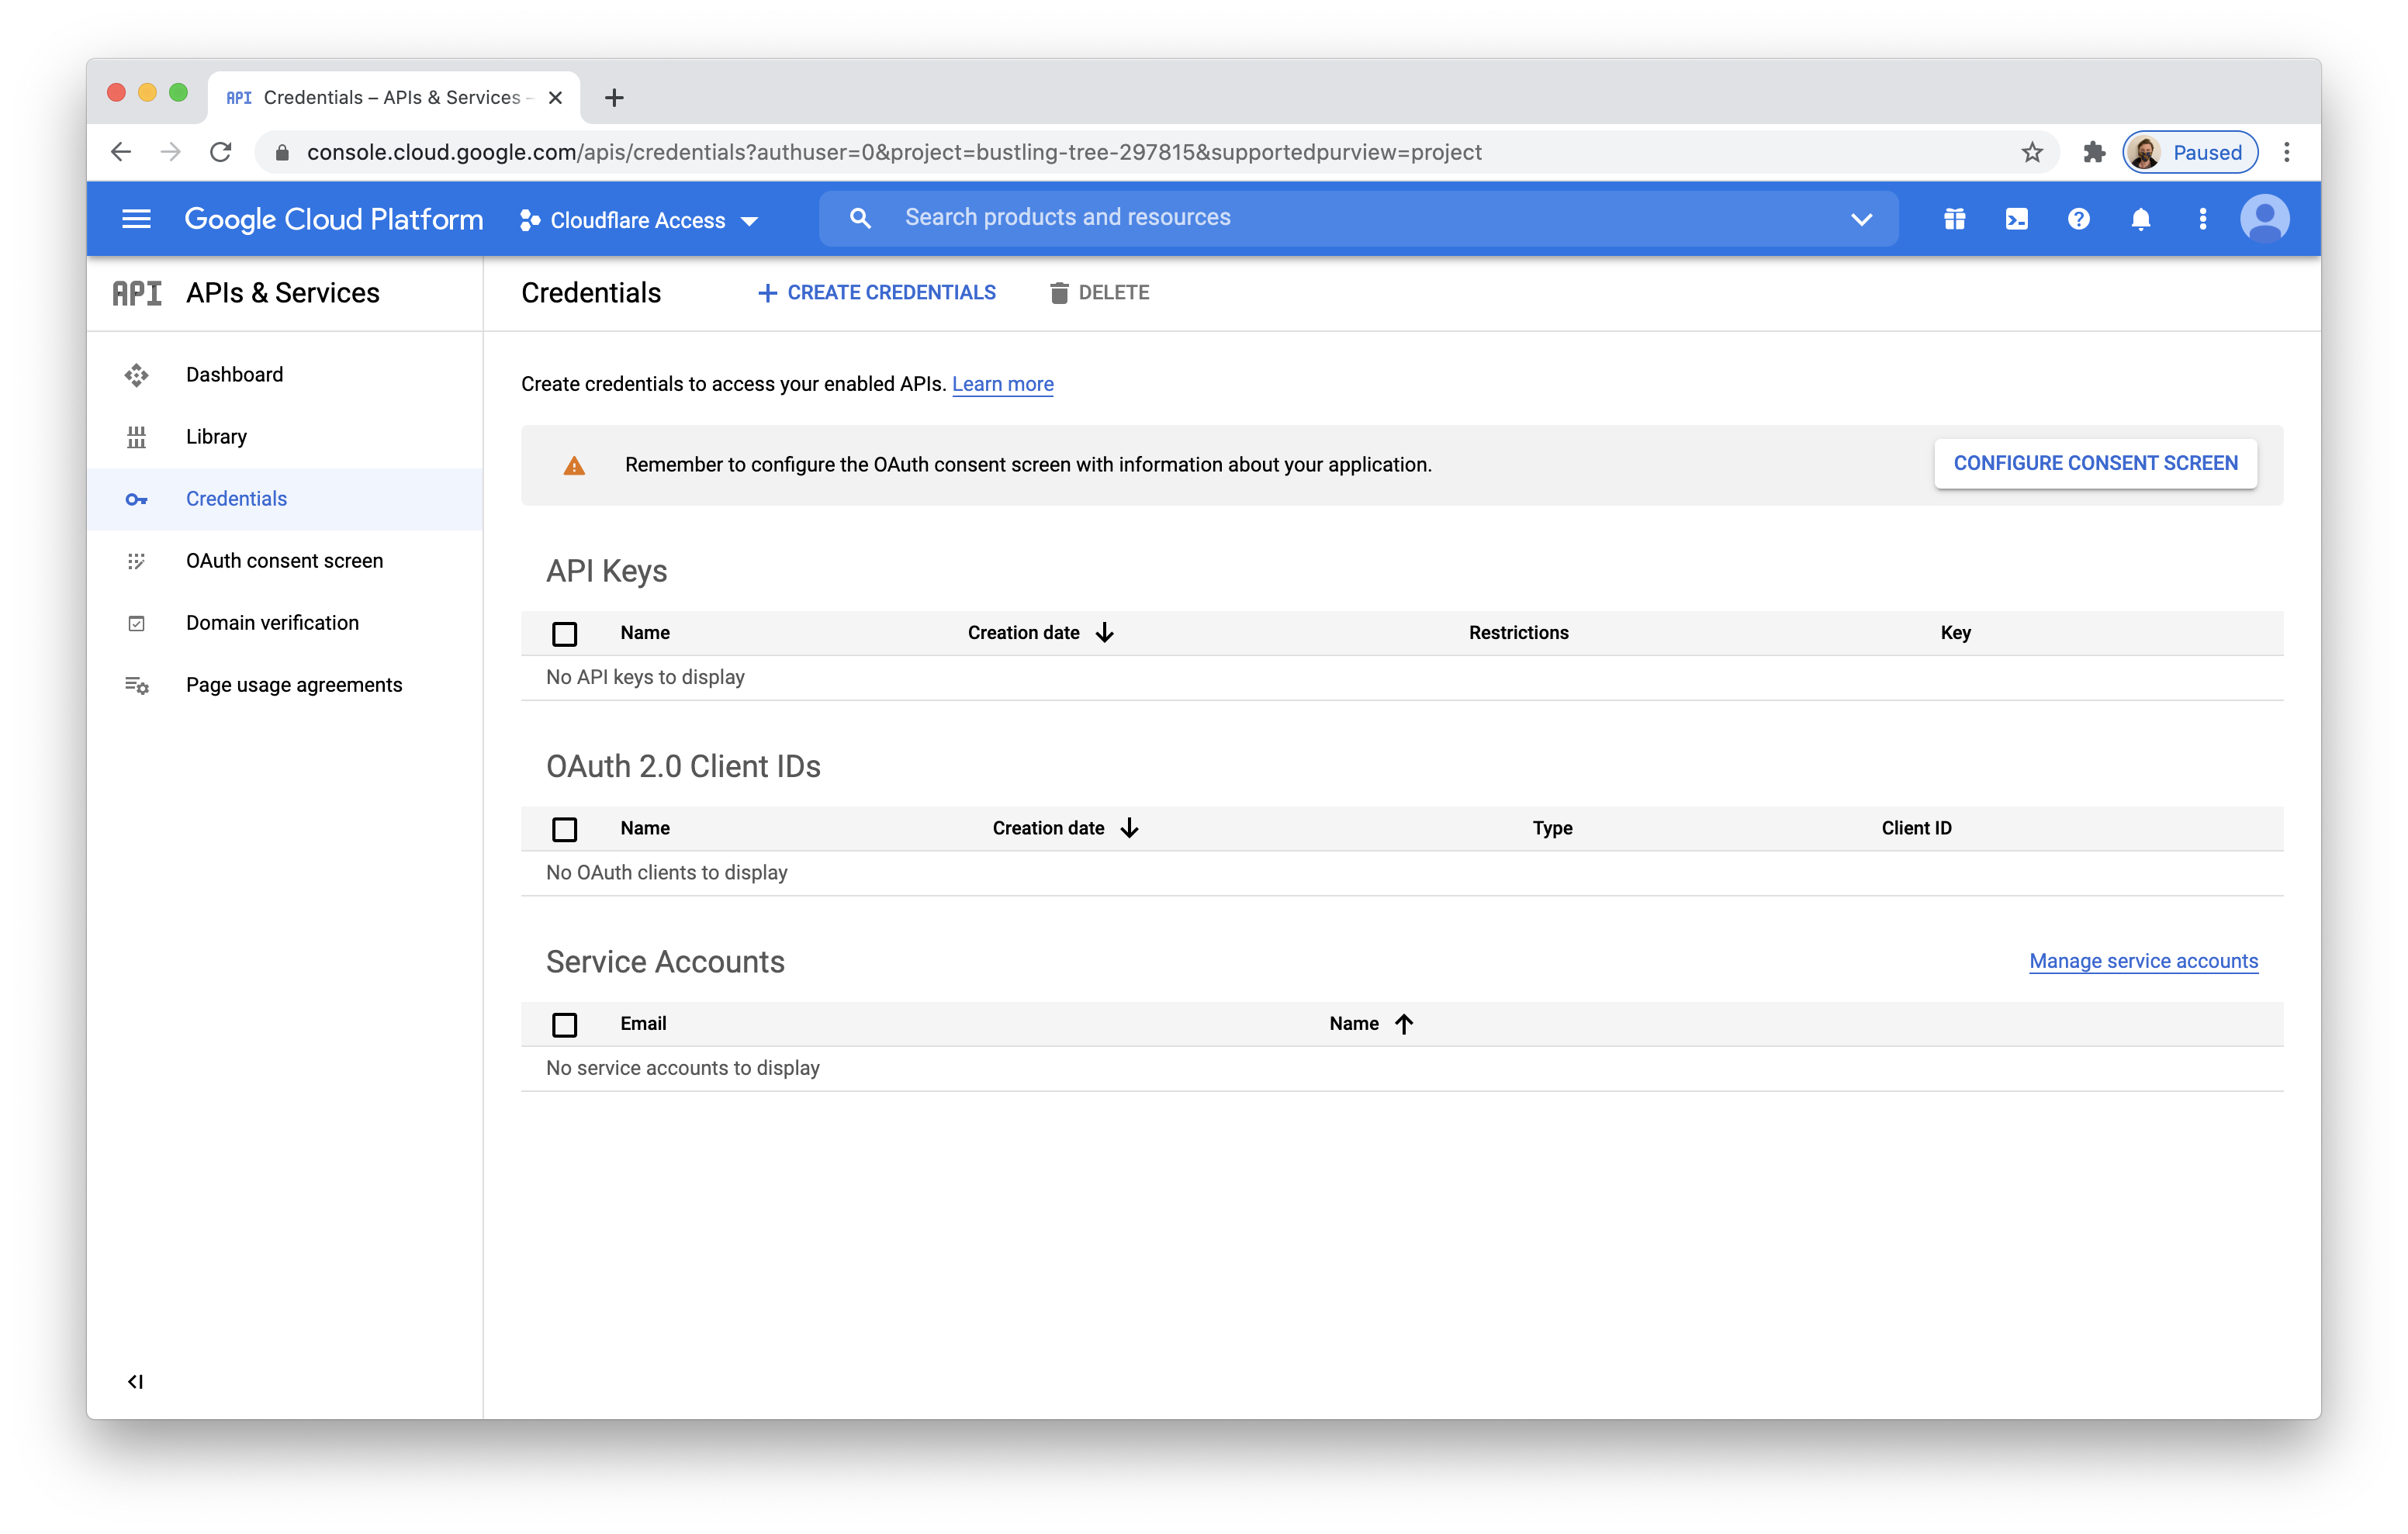Image resolution: width=2408 pixels, height=1534 pixels.
Task: Click the Dashboard icon in sidebar
Action: [x=136, y=374]
